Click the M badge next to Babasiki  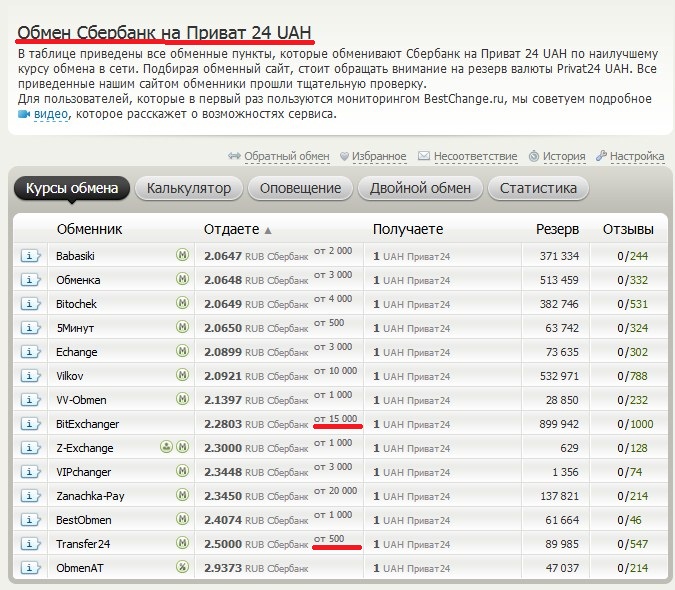tap(183, 255)
